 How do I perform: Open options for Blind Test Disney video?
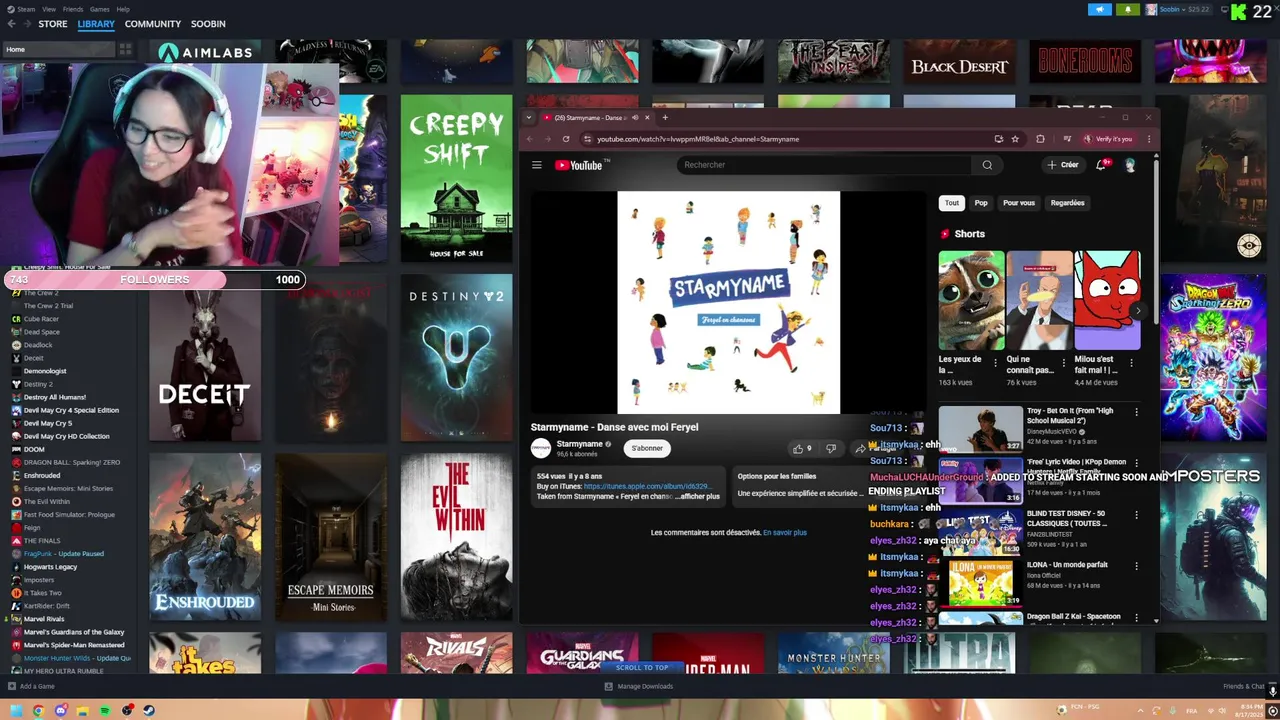[x=1136, y=514]
